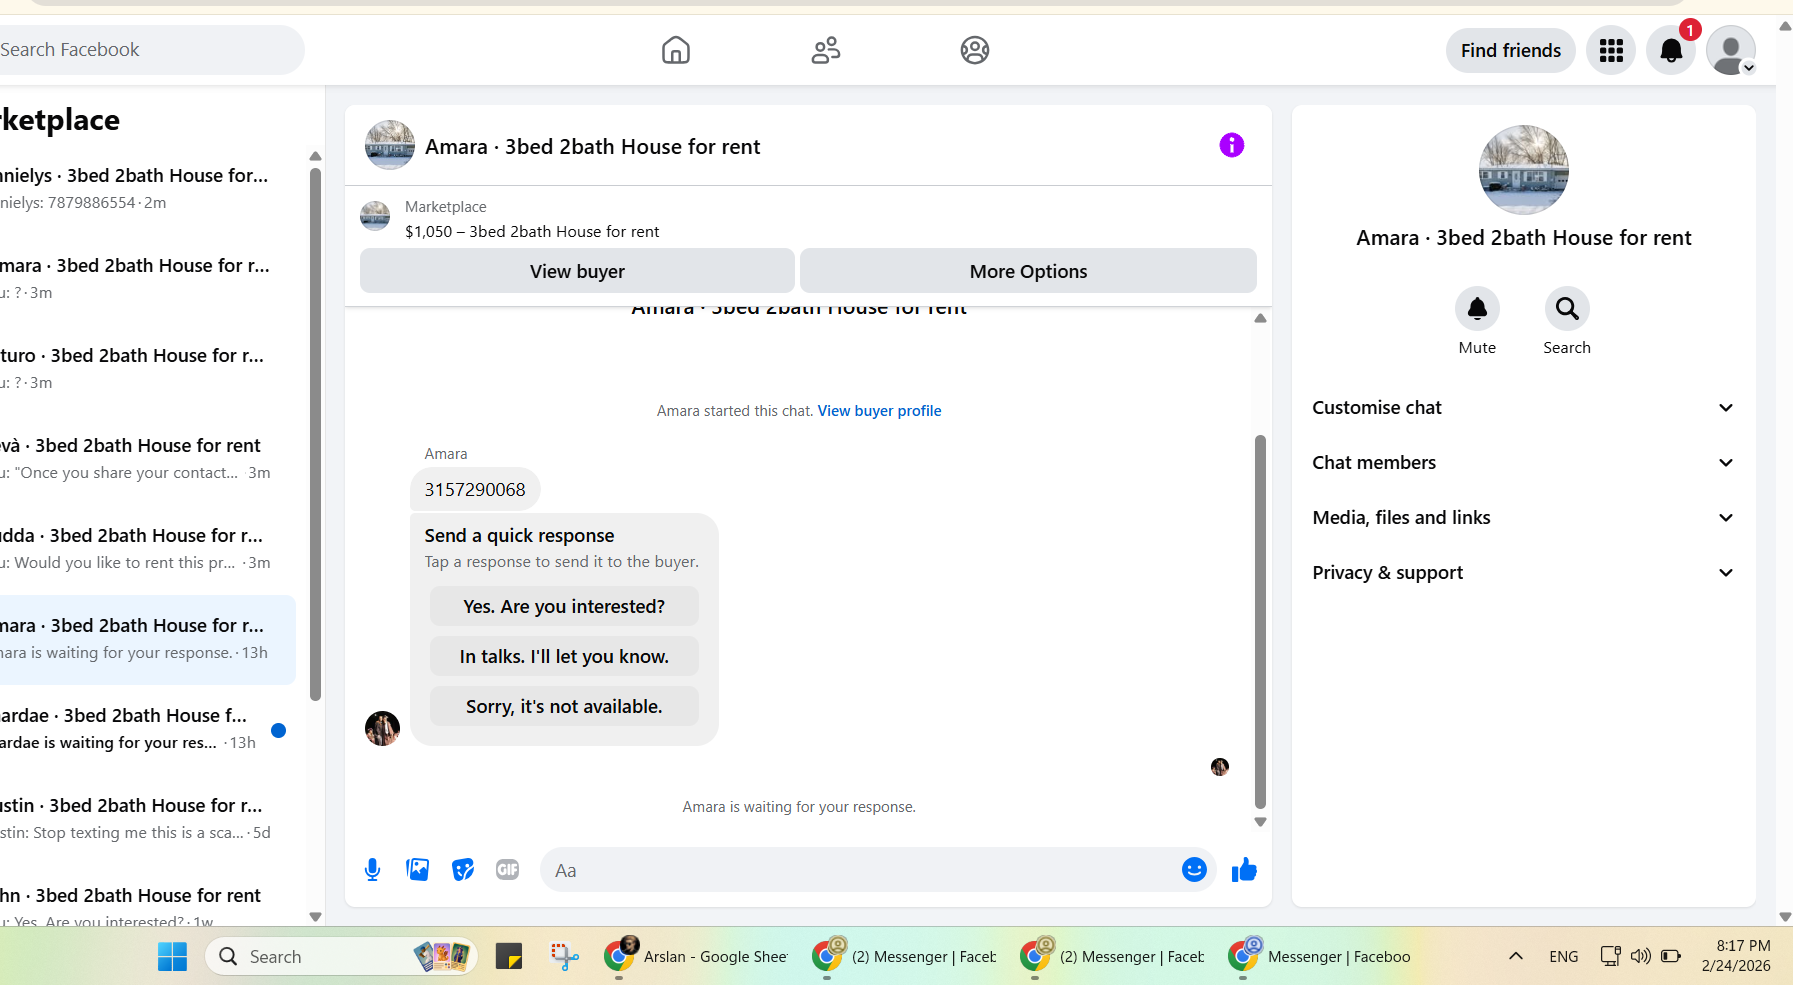Click the chat messages vertical scrollbar

pos(1260,620)
